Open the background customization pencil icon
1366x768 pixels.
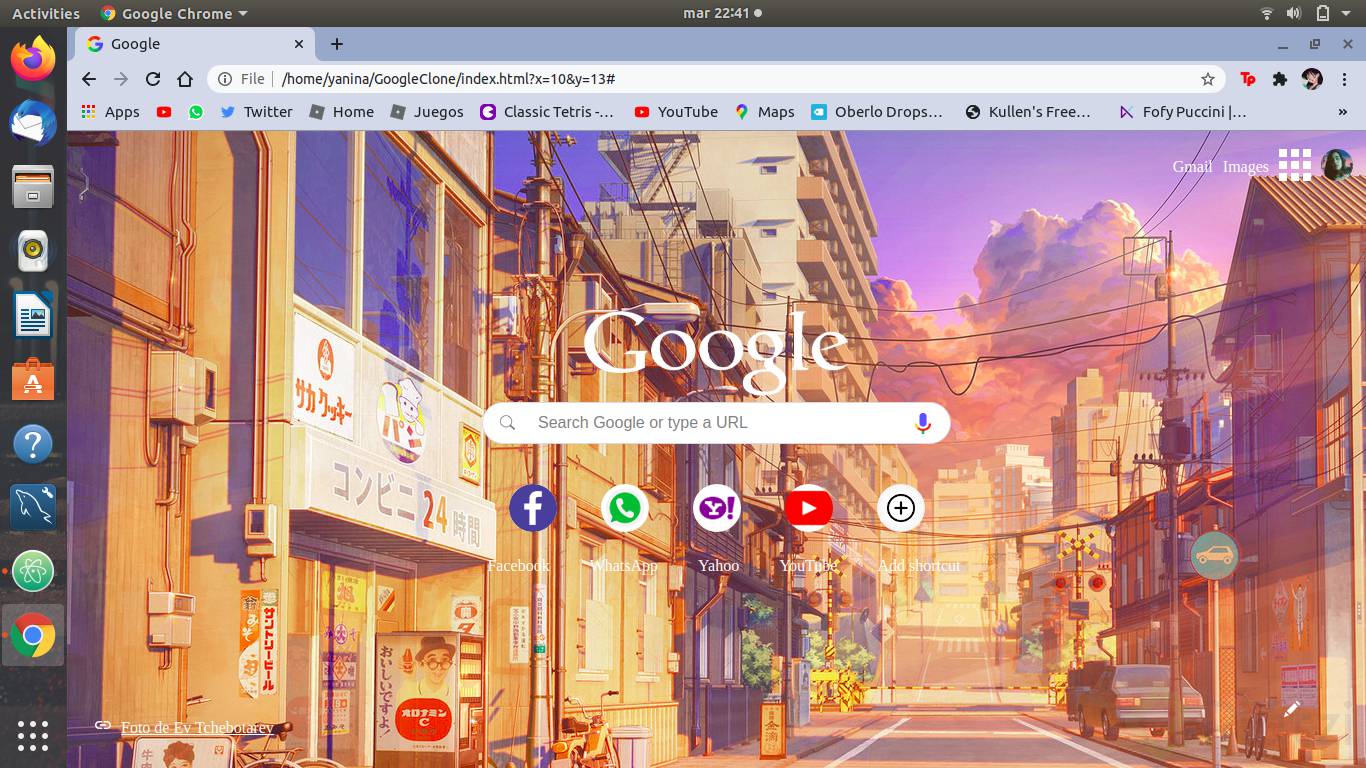[1289, 710]
